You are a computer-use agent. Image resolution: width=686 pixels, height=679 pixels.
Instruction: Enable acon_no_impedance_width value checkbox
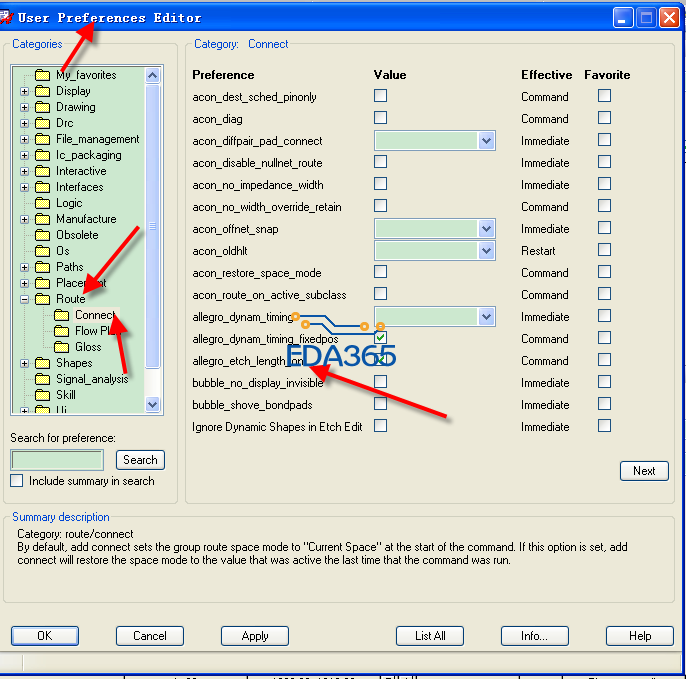(381, 184)
